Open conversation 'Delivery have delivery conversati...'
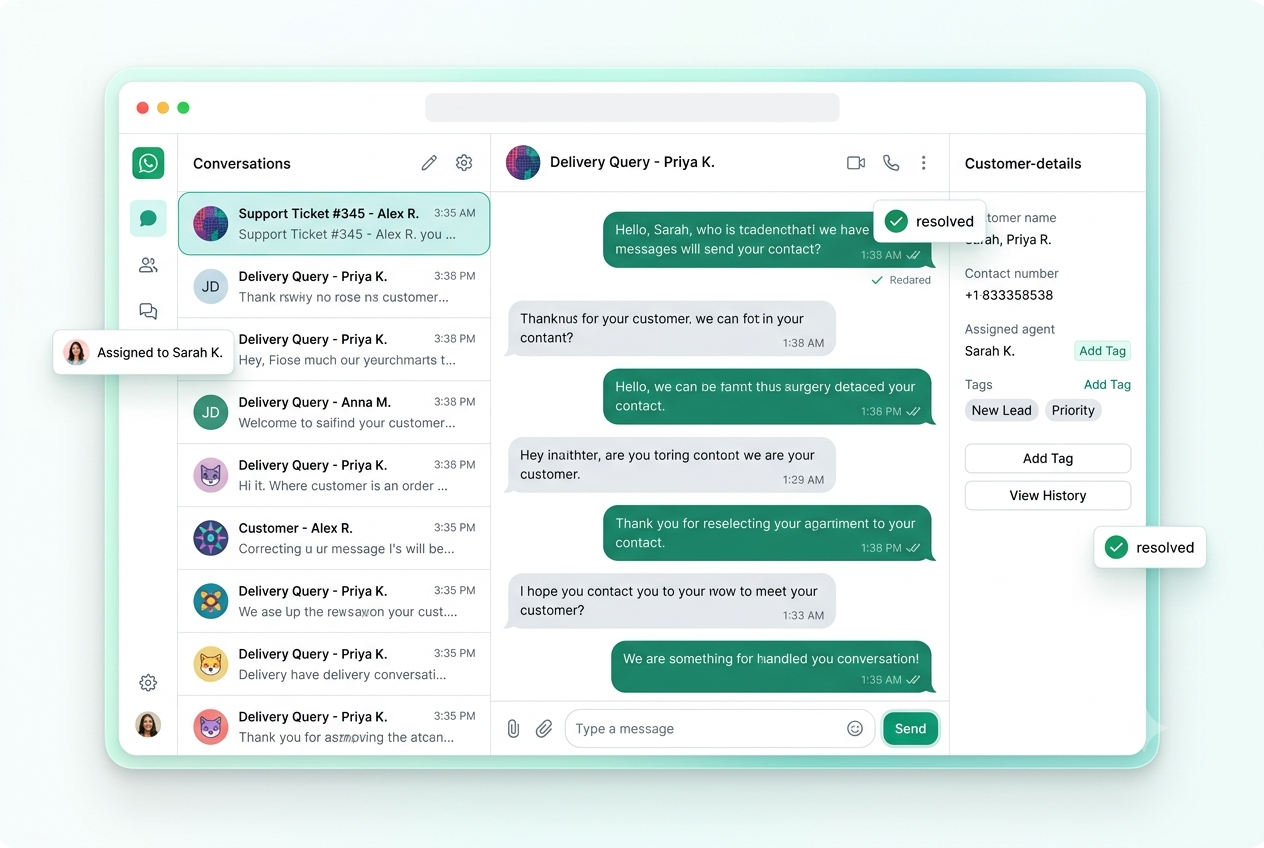This screenshot has width=1264, height=848. click(334, 665)
